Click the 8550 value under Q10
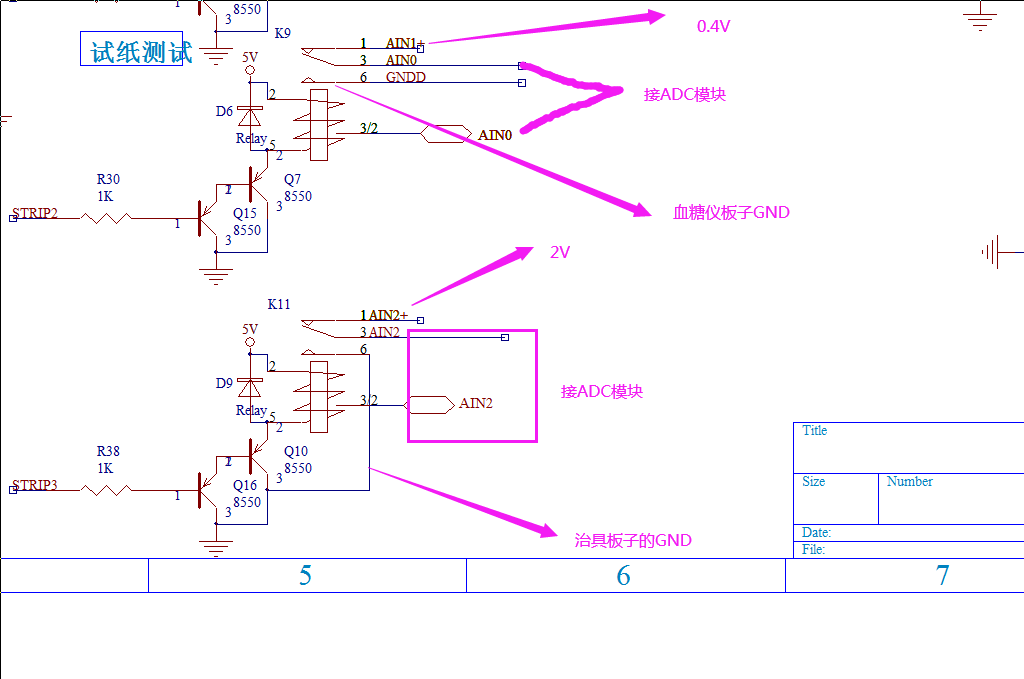The height and width of the screenshot is (679, 1024). [x=298, y=468]
